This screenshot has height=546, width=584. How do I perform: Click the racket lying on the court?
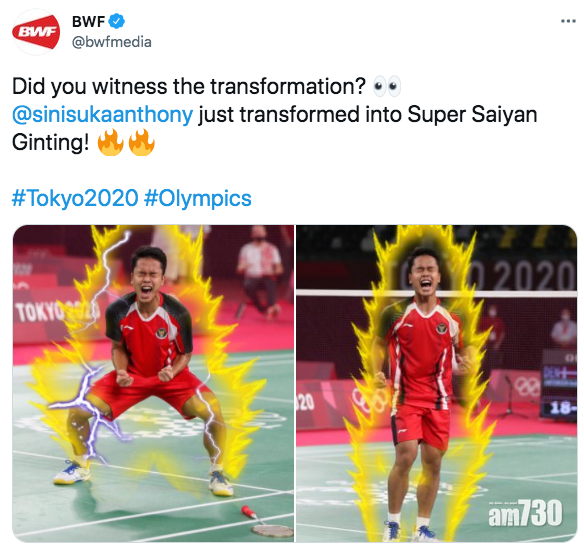point(267,521)
